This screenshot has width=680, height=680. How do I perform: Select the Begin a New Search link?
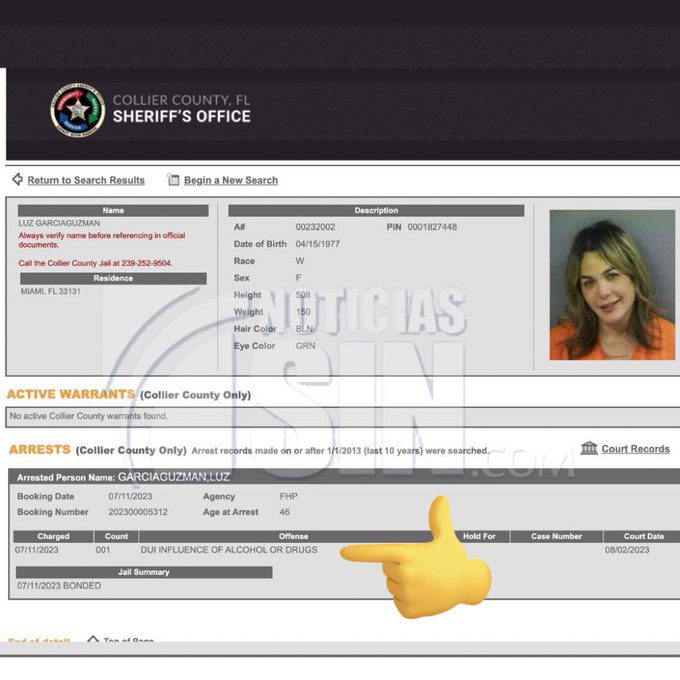tap(231, 181)
